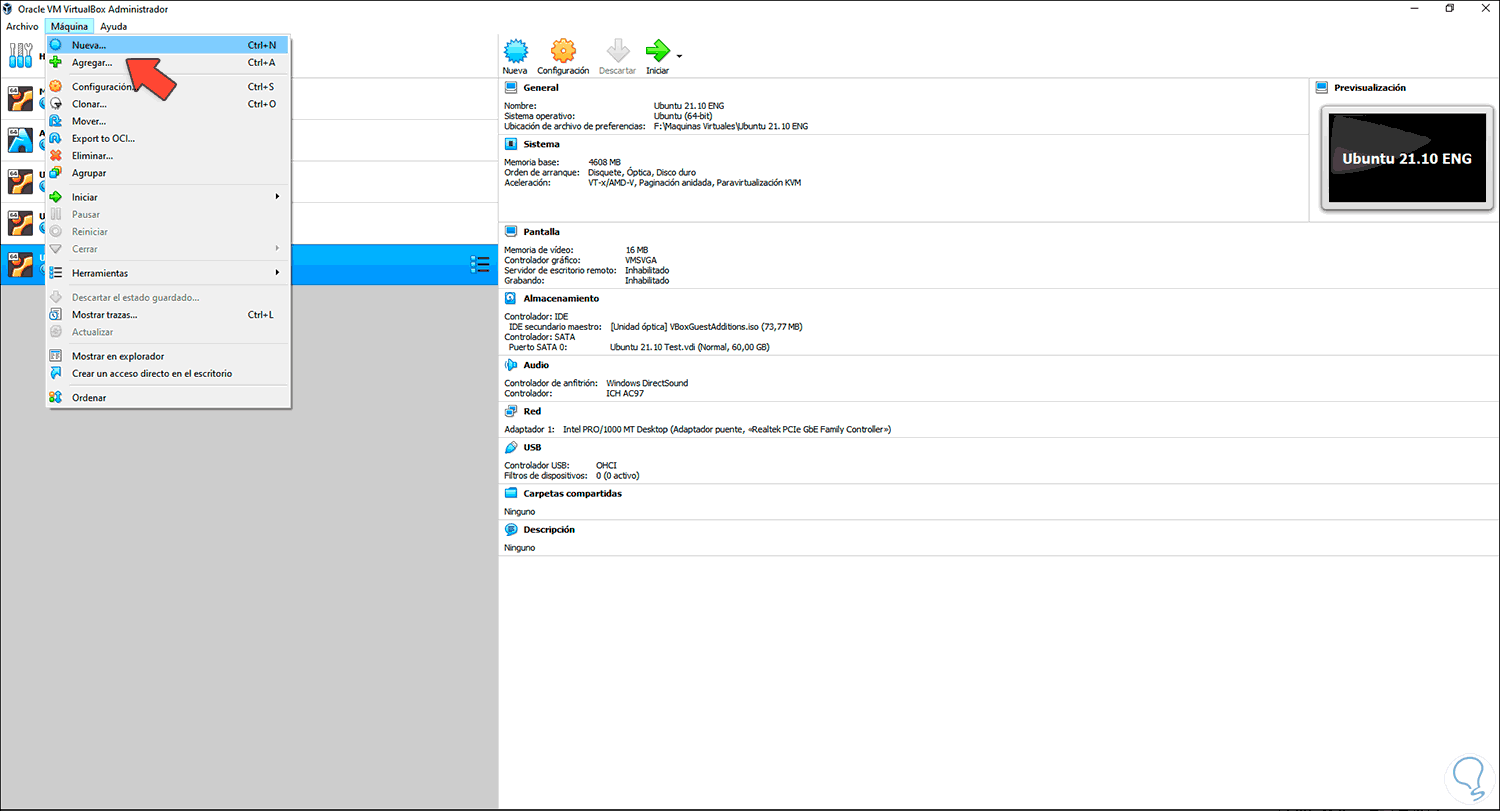Expand the greyed Cerrar submenu
The width and height of the screenshot is (1500, 811).
pyautogui.click(x=168, y=248)
